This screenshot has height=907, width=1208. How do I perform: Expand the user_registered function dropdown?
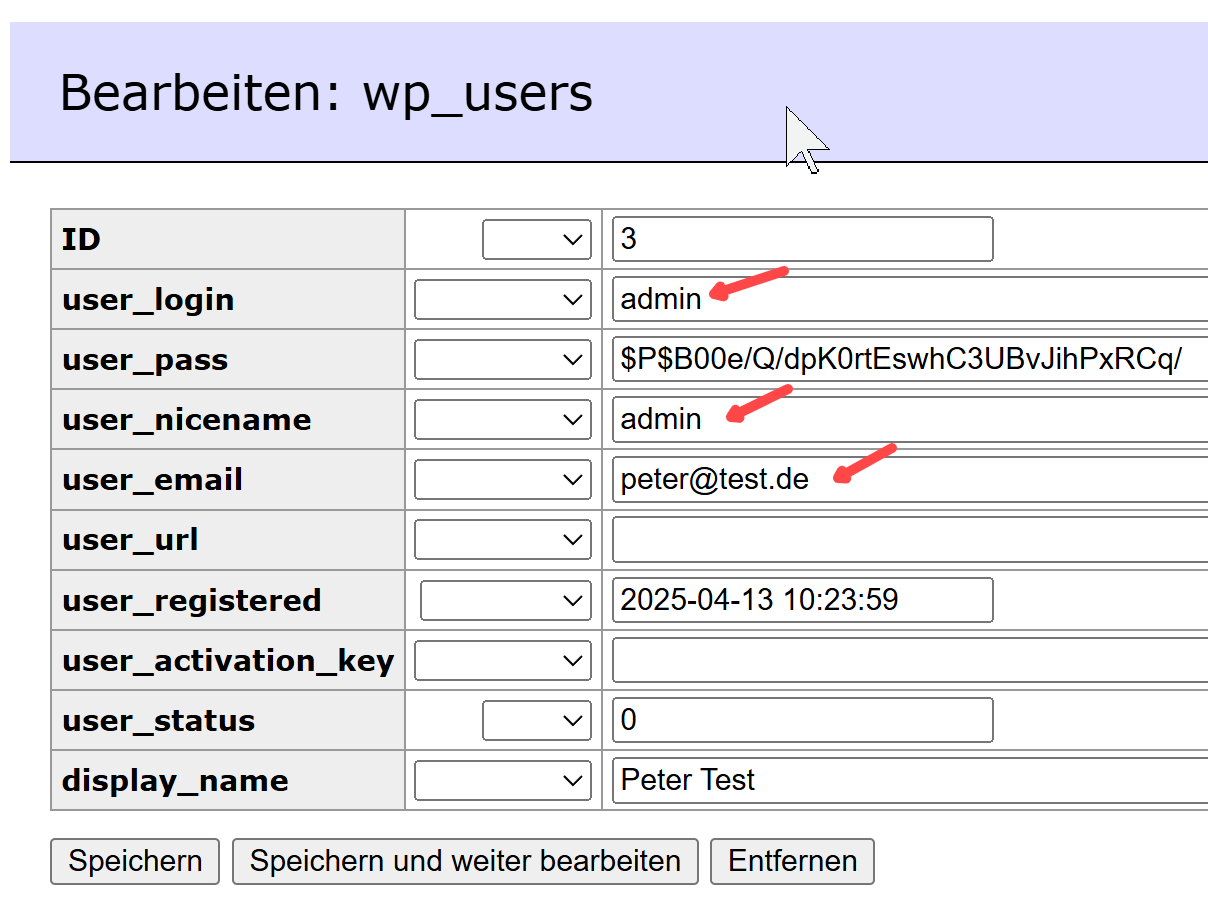505,600
